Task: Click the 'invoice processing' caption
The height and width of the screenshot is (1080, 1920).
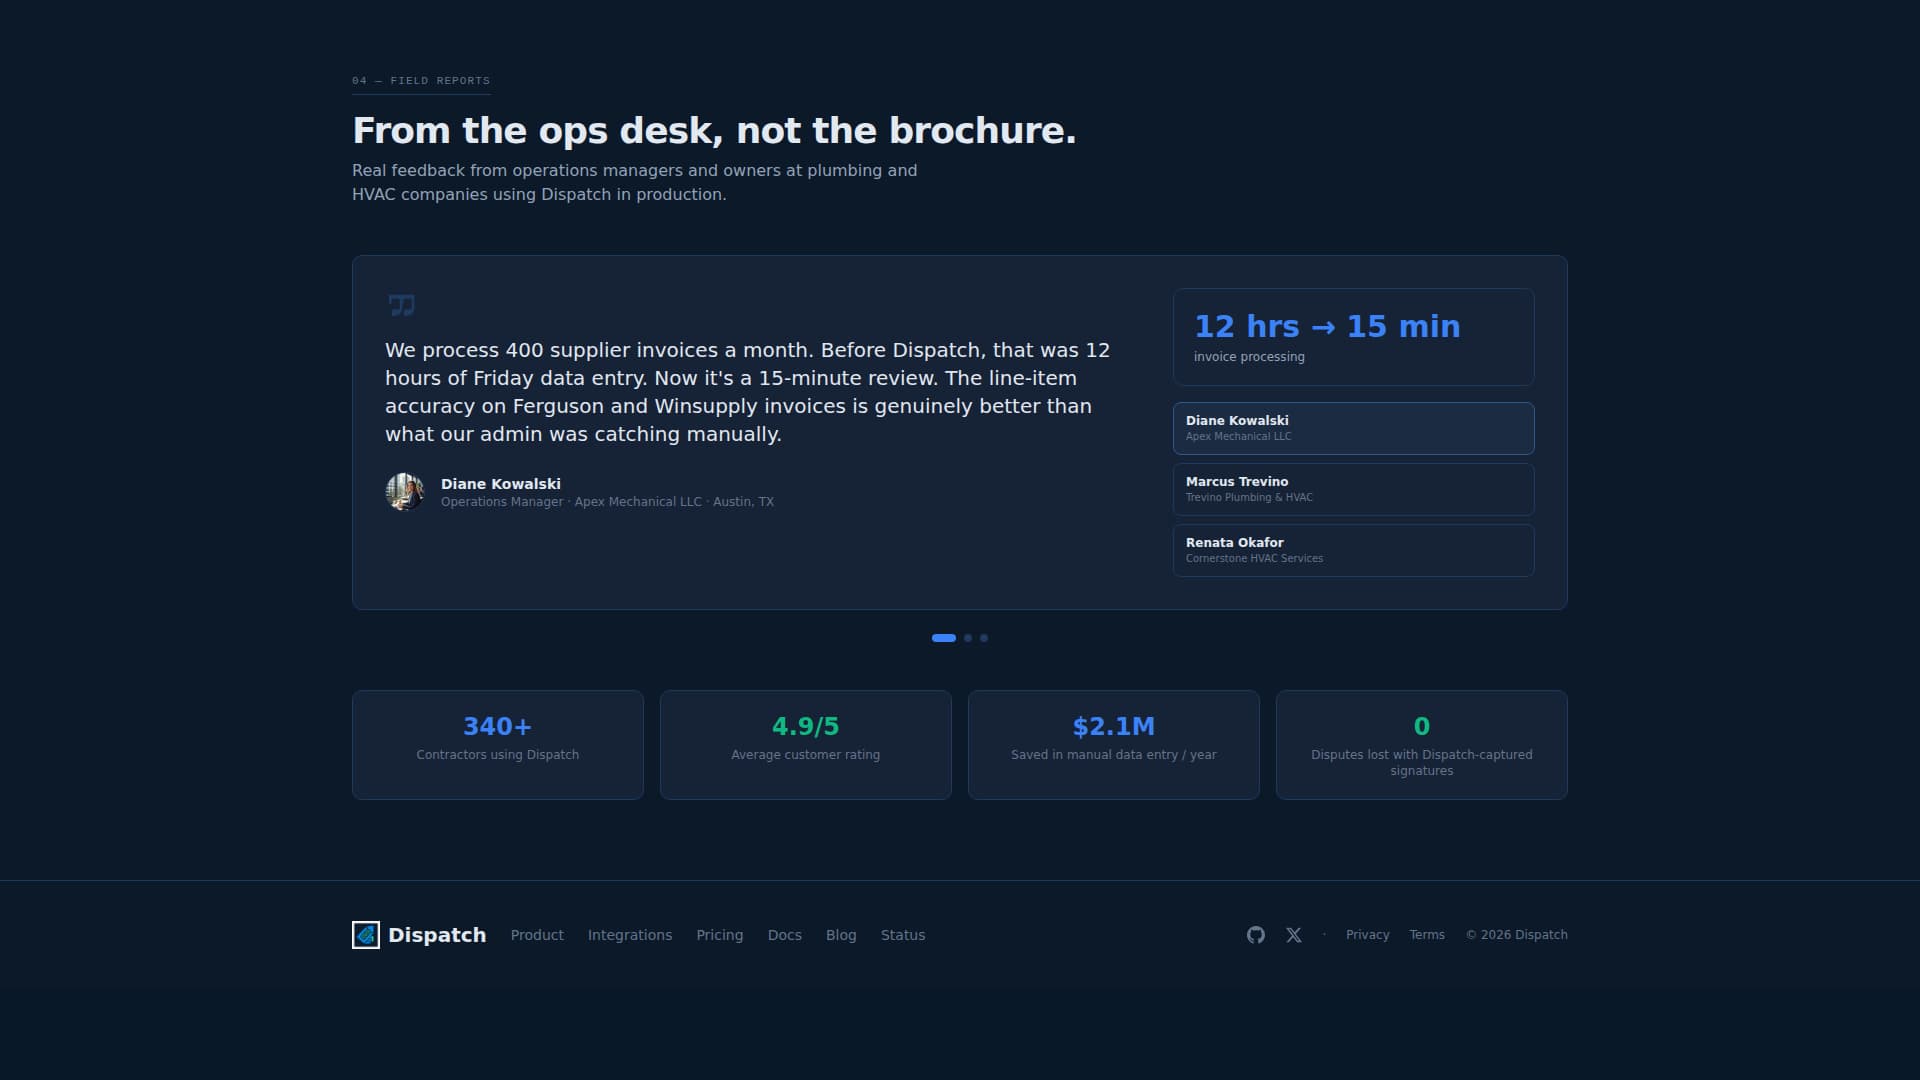Action: pyautogui.click(x=1249, y=357)
